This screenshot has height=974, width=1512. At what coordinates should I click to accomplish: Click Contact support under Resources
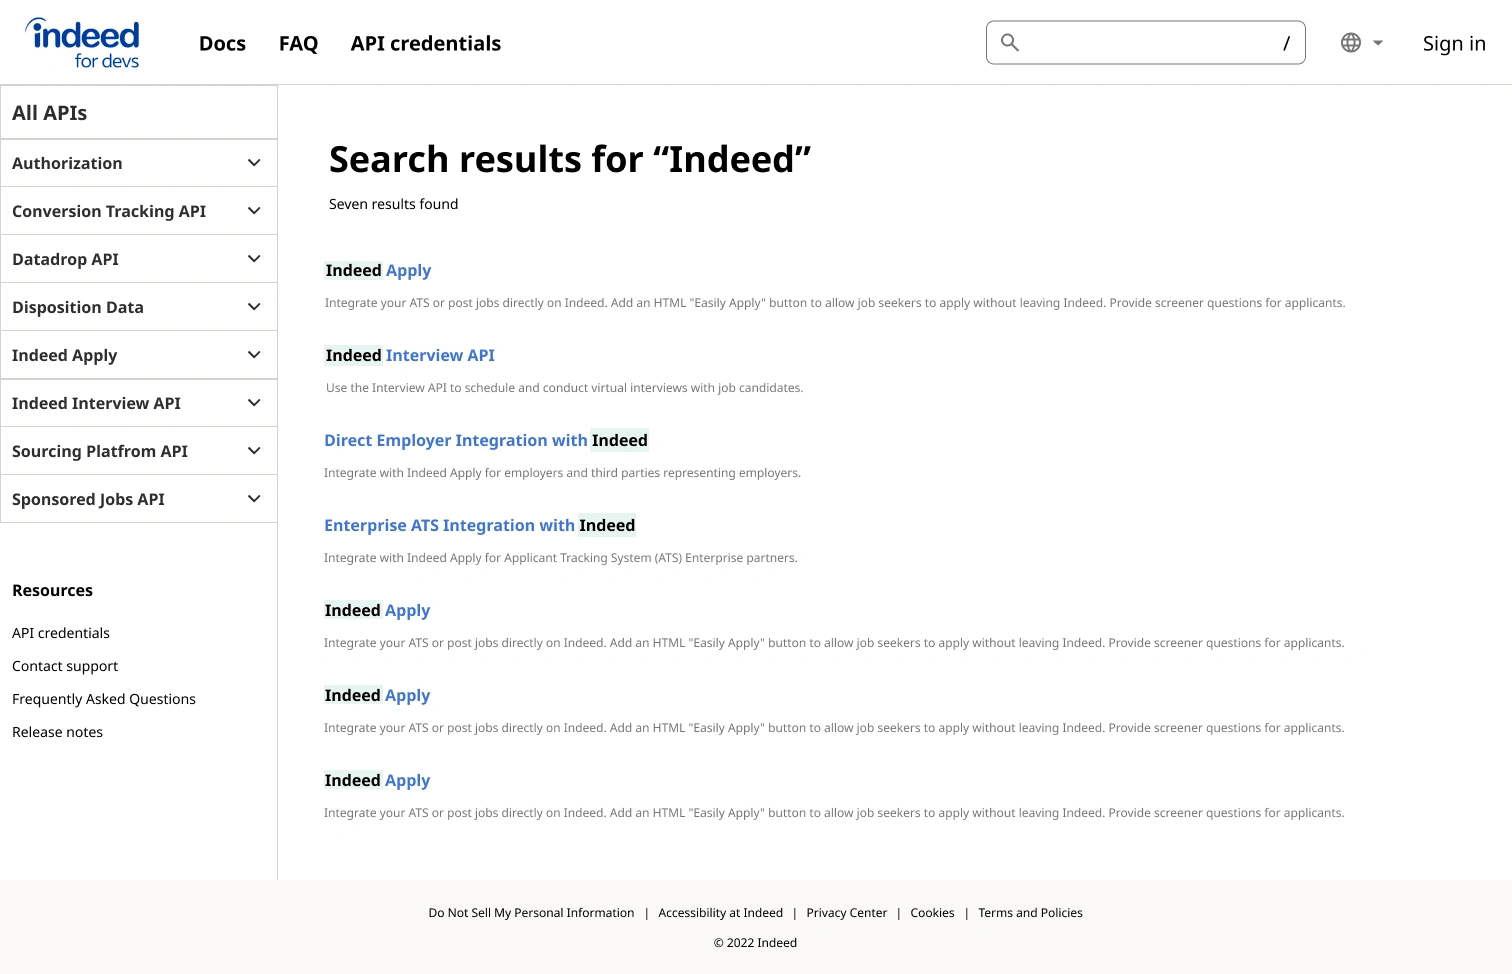tap(65, 666)
